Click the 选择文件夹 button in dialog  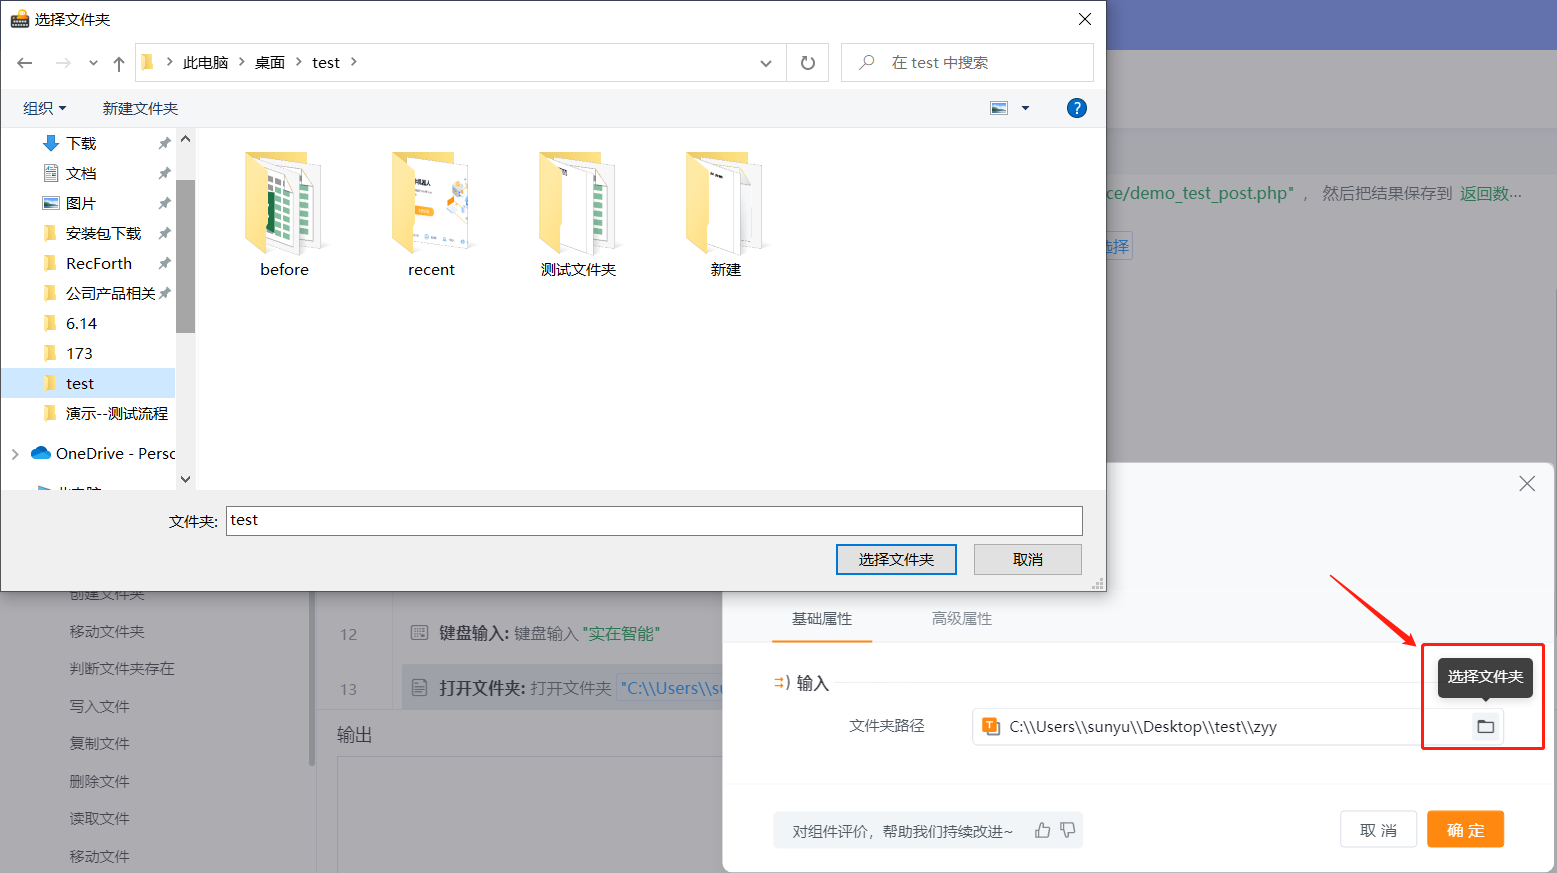point(895,560)
